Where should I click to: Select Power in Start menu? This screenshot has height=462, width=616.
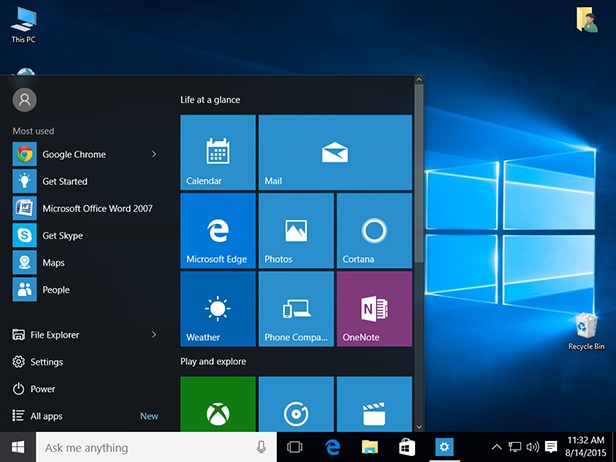click(42, 389)
